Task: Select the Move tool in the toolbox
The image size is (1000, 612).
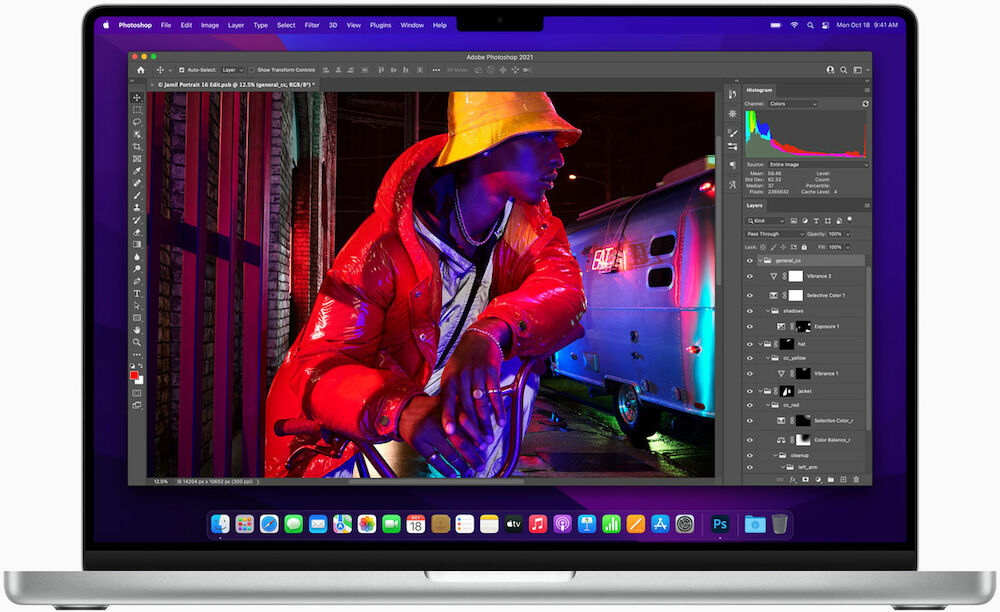Action: tap(136, 98)
